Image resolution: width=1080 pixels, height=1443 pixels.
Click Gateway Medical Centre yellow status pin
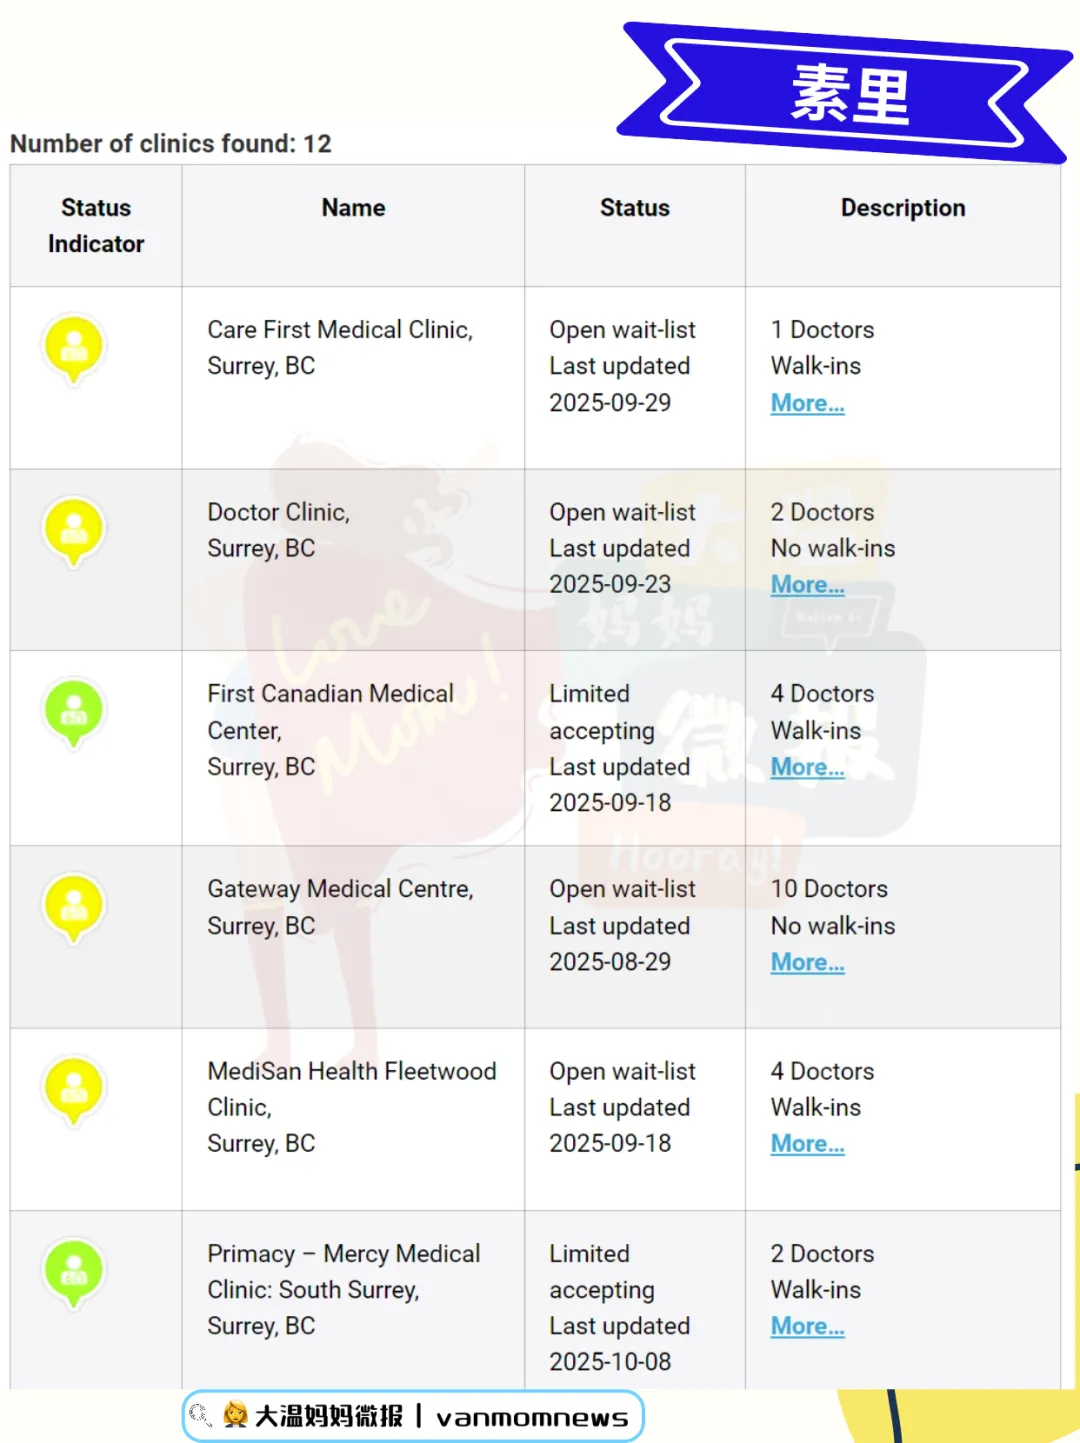(x=74, y=906)
